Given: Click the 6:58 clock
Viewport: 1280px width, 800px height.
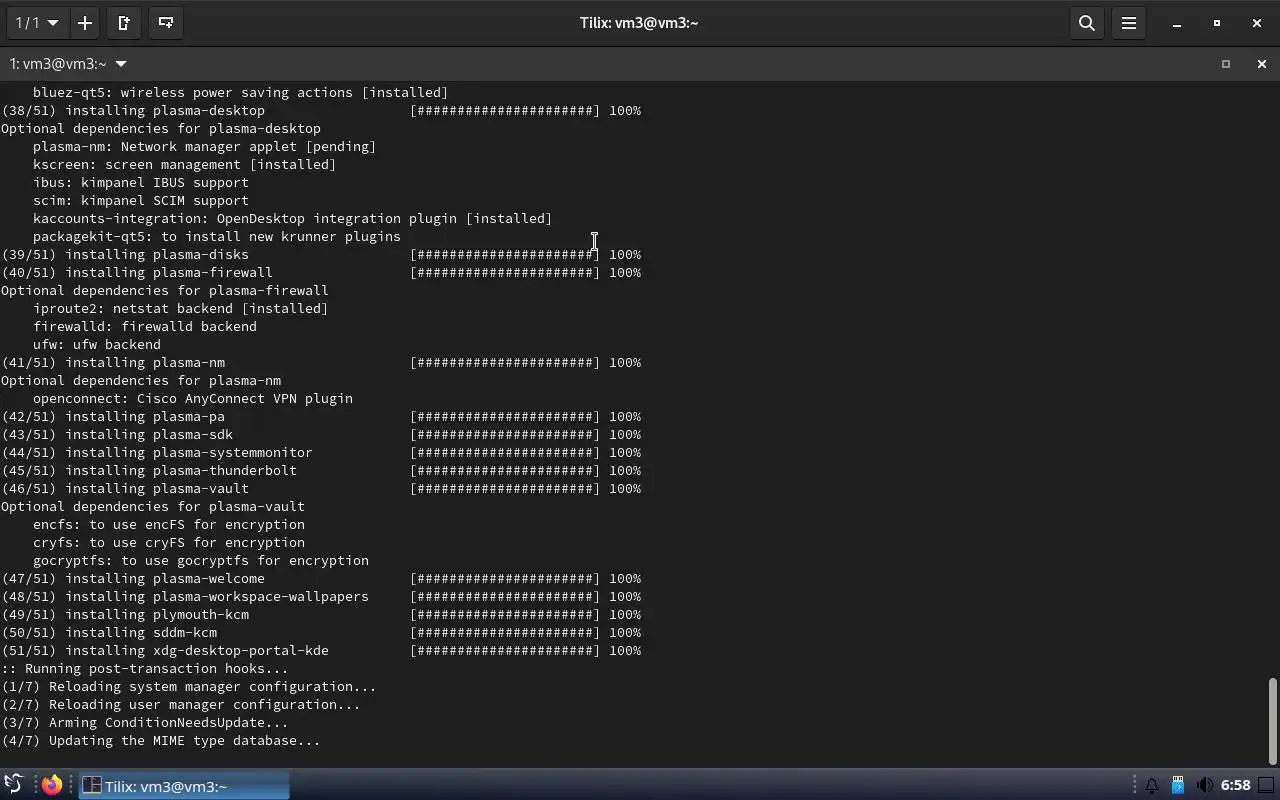Looking at the screenshot, I should click(x=1235, y=786).
